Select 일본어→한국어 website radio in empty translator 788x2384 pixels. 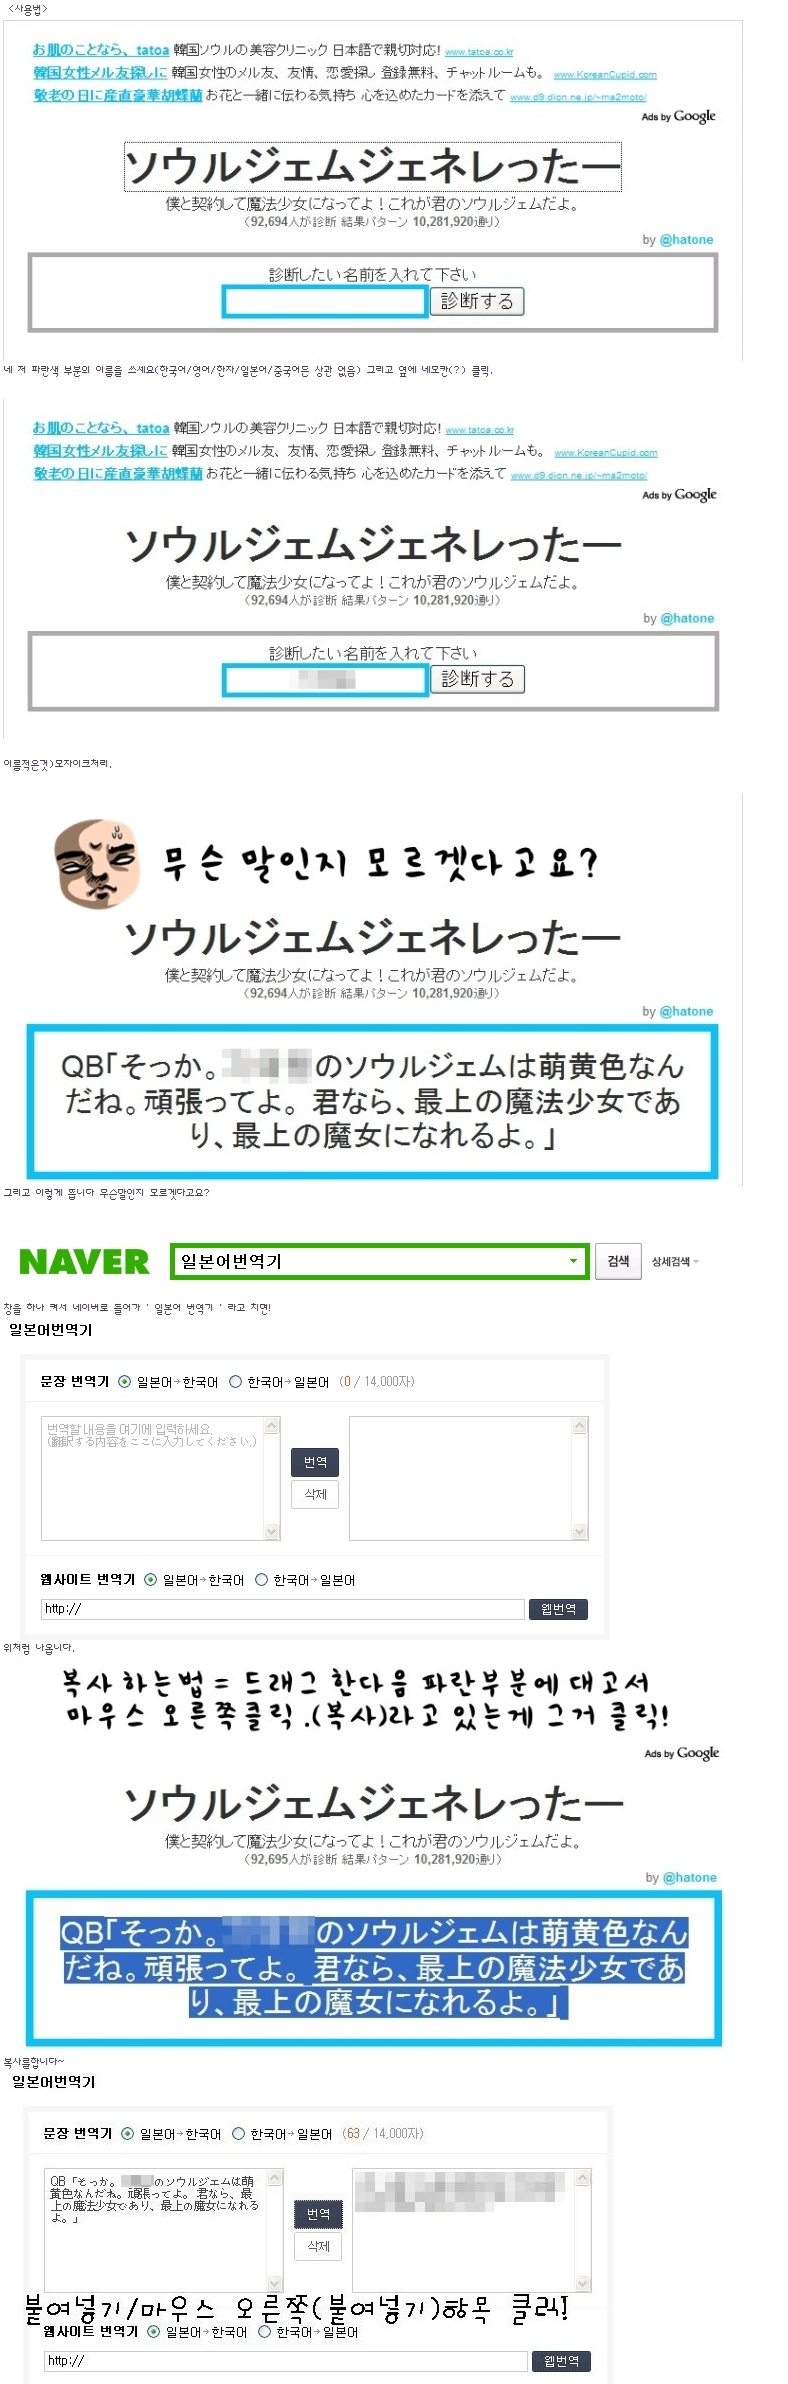pyautogui.click(x=151, y=1580)
